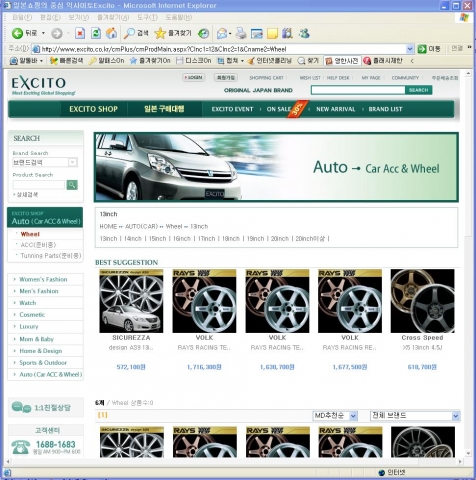This screenshot has width=476, height=480.
Task: Open the 파일(F) menu
Action: pos(22,17)
